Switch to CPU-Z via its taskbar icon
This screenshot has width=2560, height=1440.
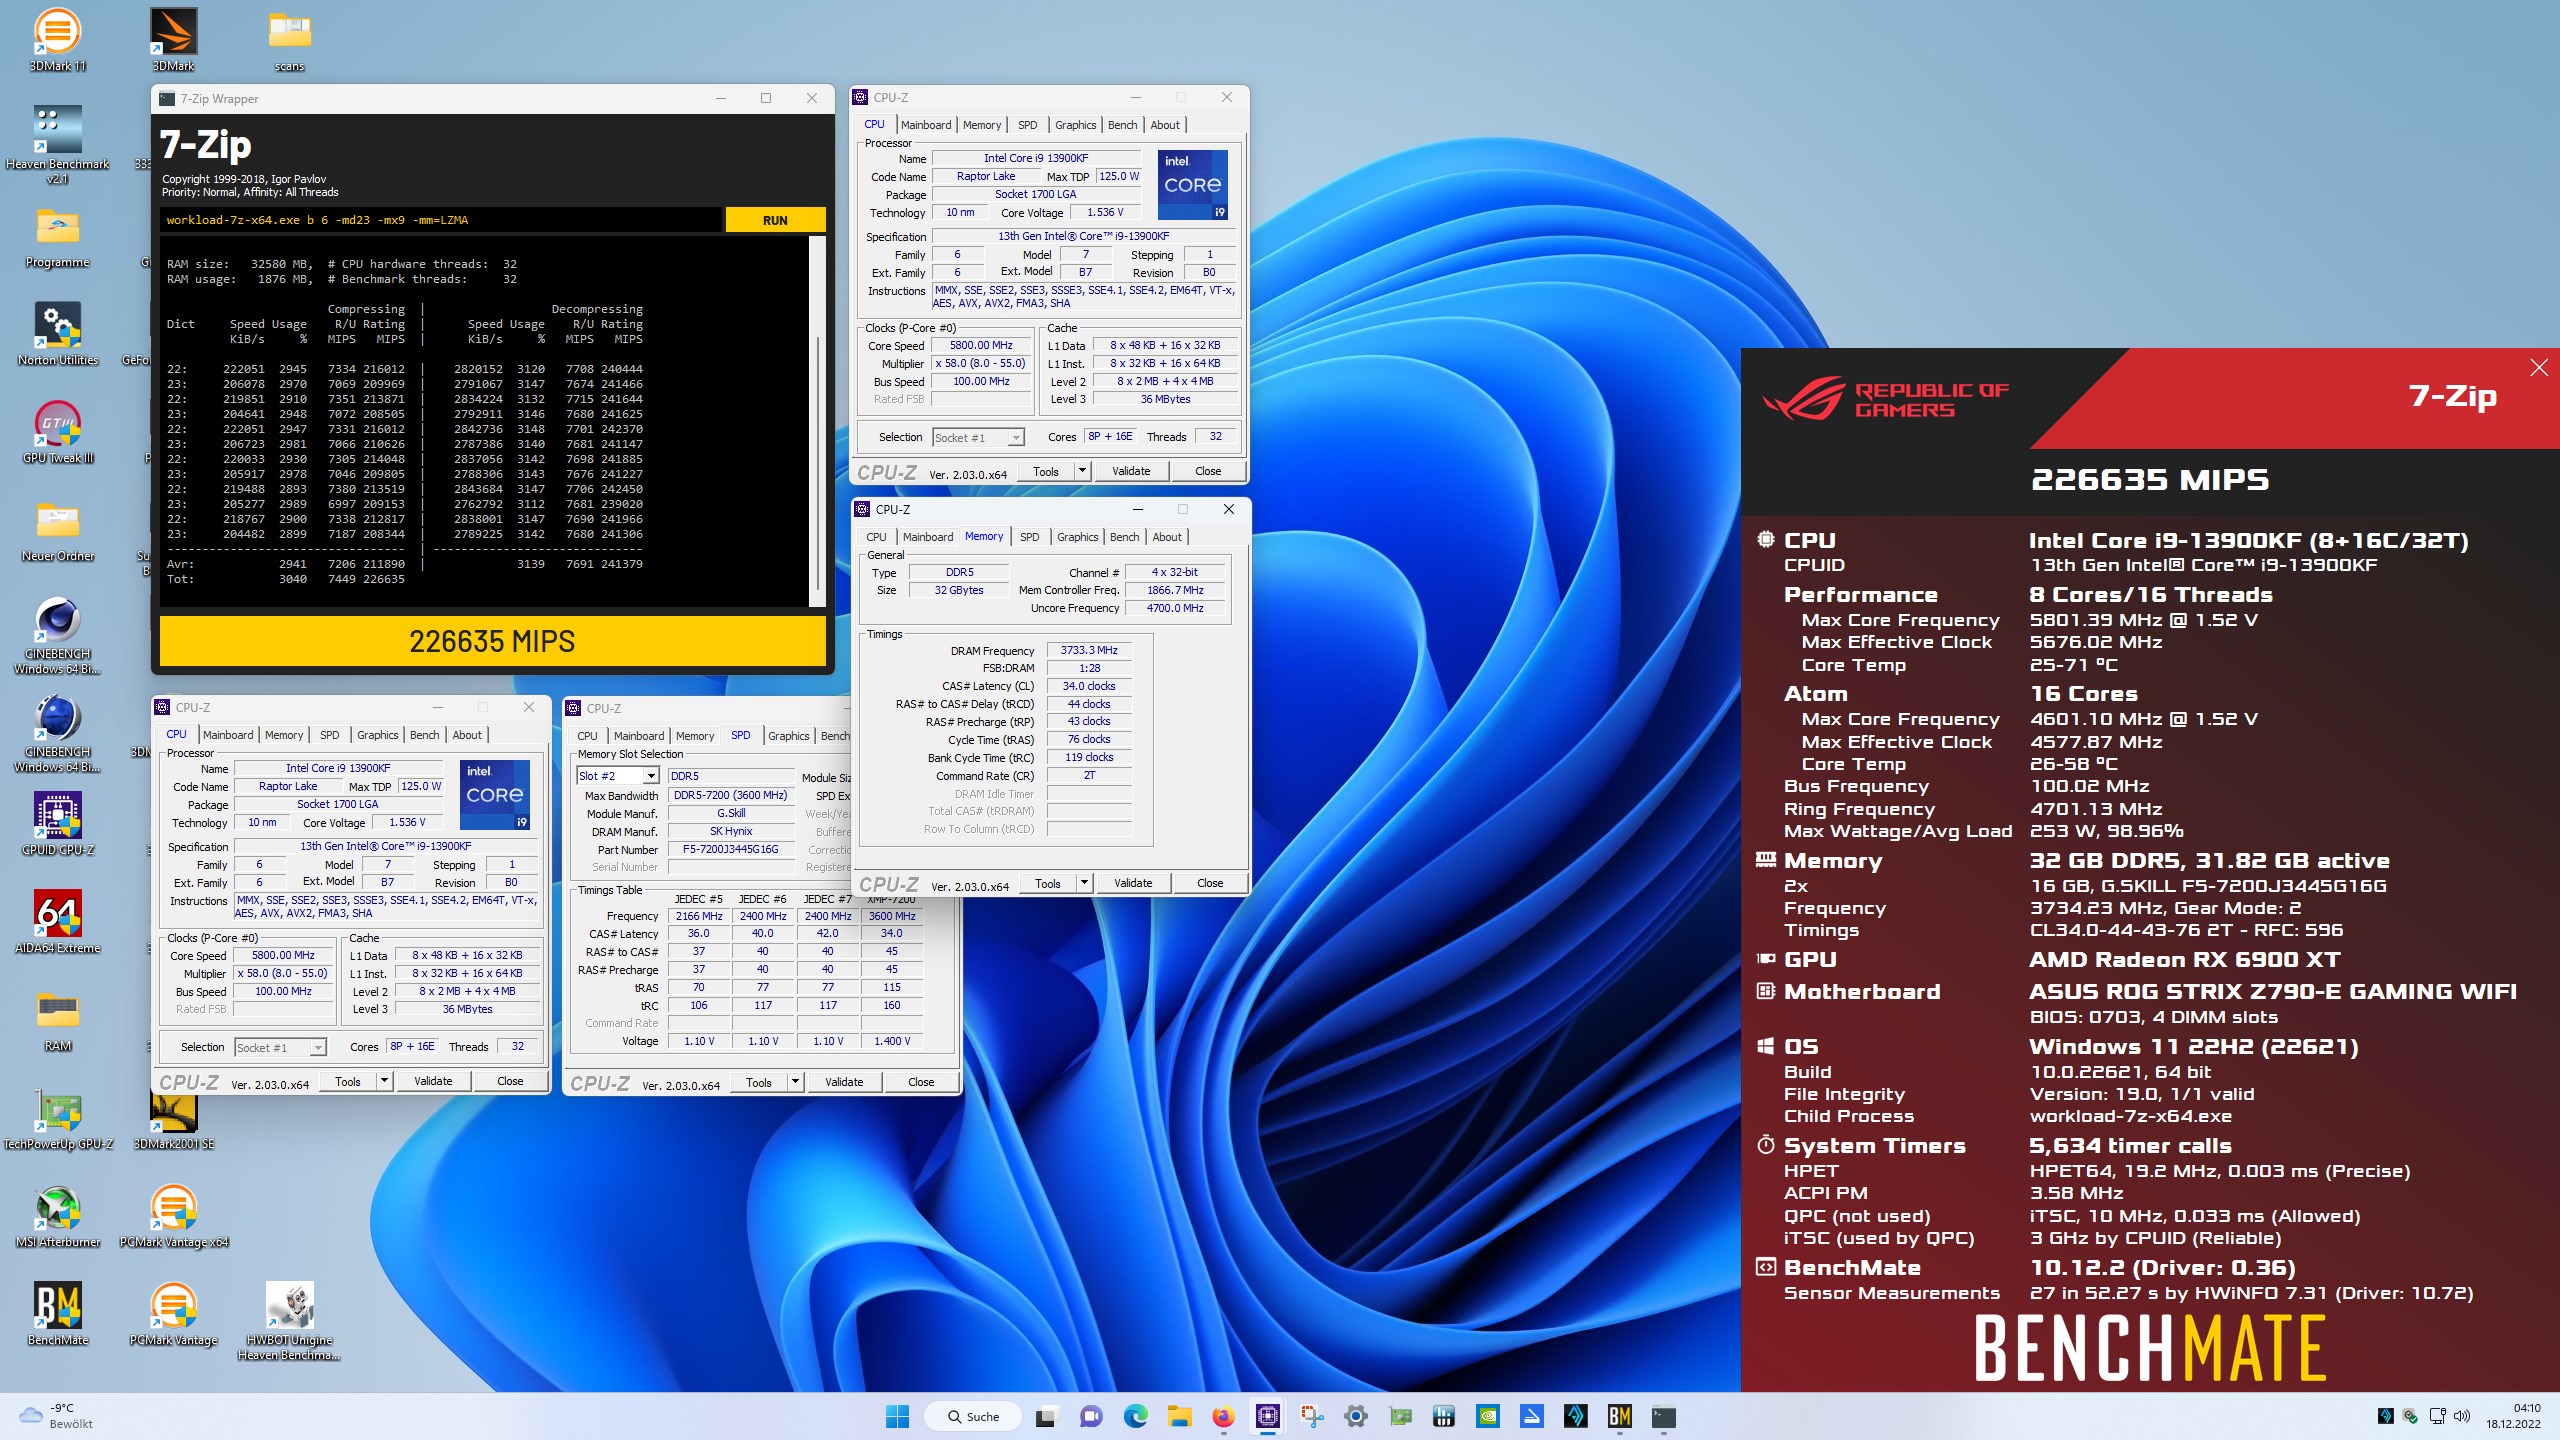tap(1267, 1416)
